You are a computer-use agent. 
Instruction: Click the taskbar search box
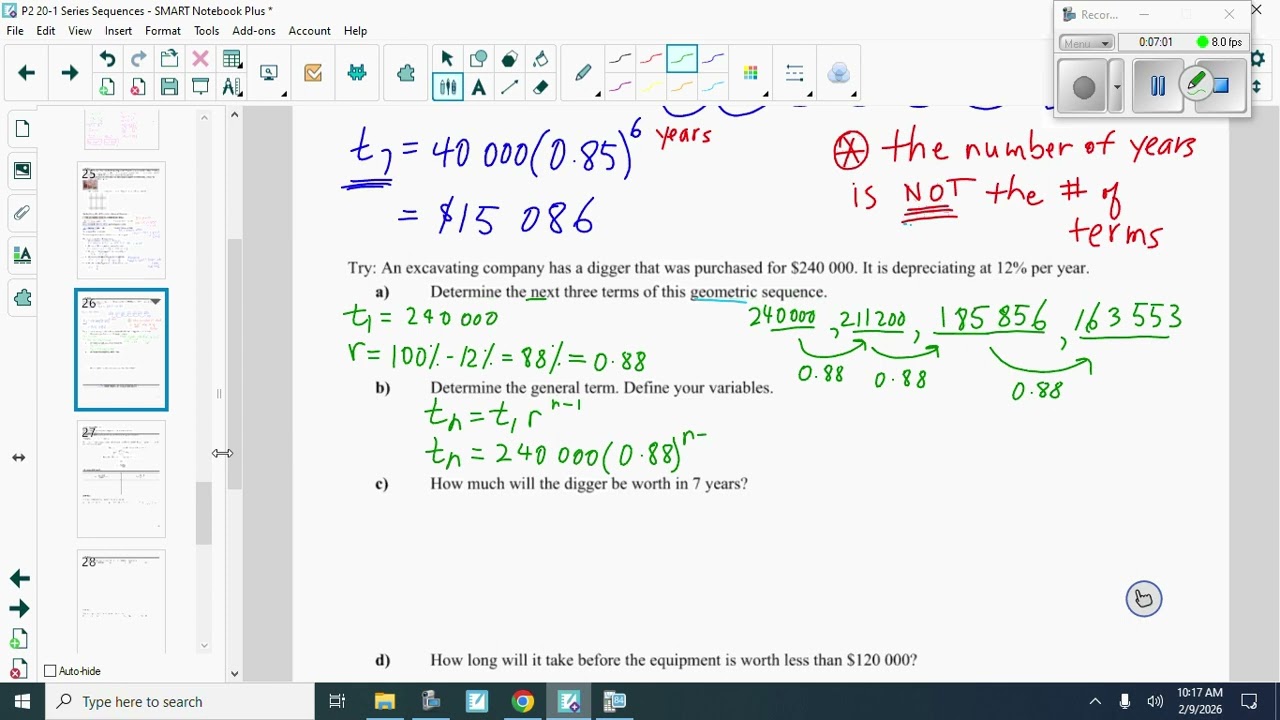point(180,701)
